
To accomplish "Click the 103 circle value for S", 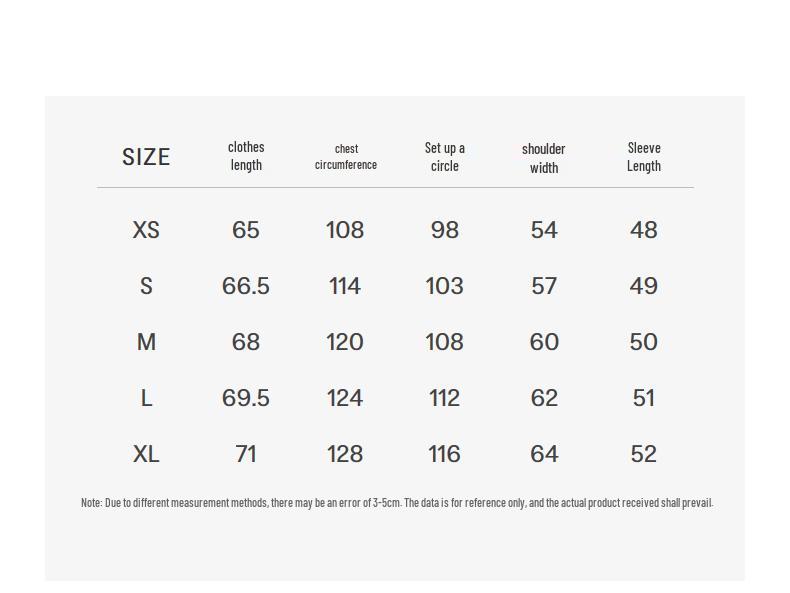I will (444, 286).
